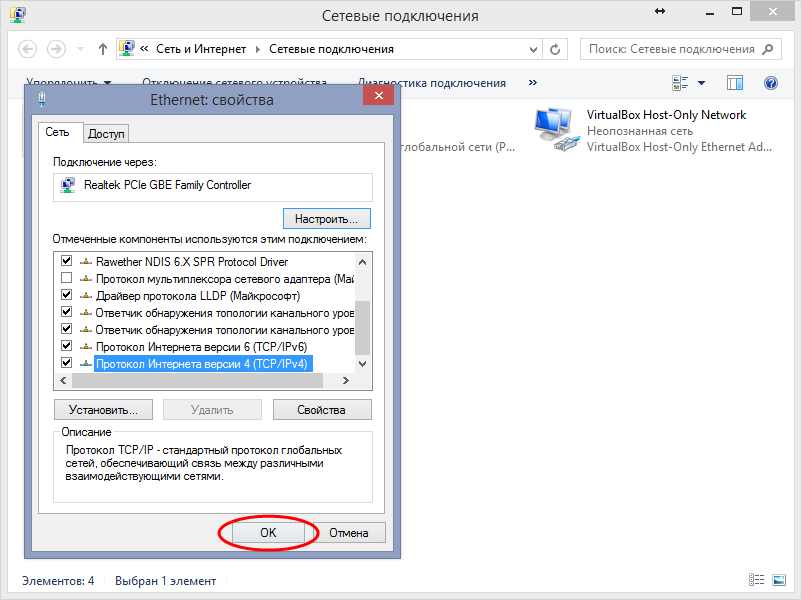Select Протокол мультиплексора сетевого адаптера row
The width and height of the screenshot is (802, 600).
(225, 279)
